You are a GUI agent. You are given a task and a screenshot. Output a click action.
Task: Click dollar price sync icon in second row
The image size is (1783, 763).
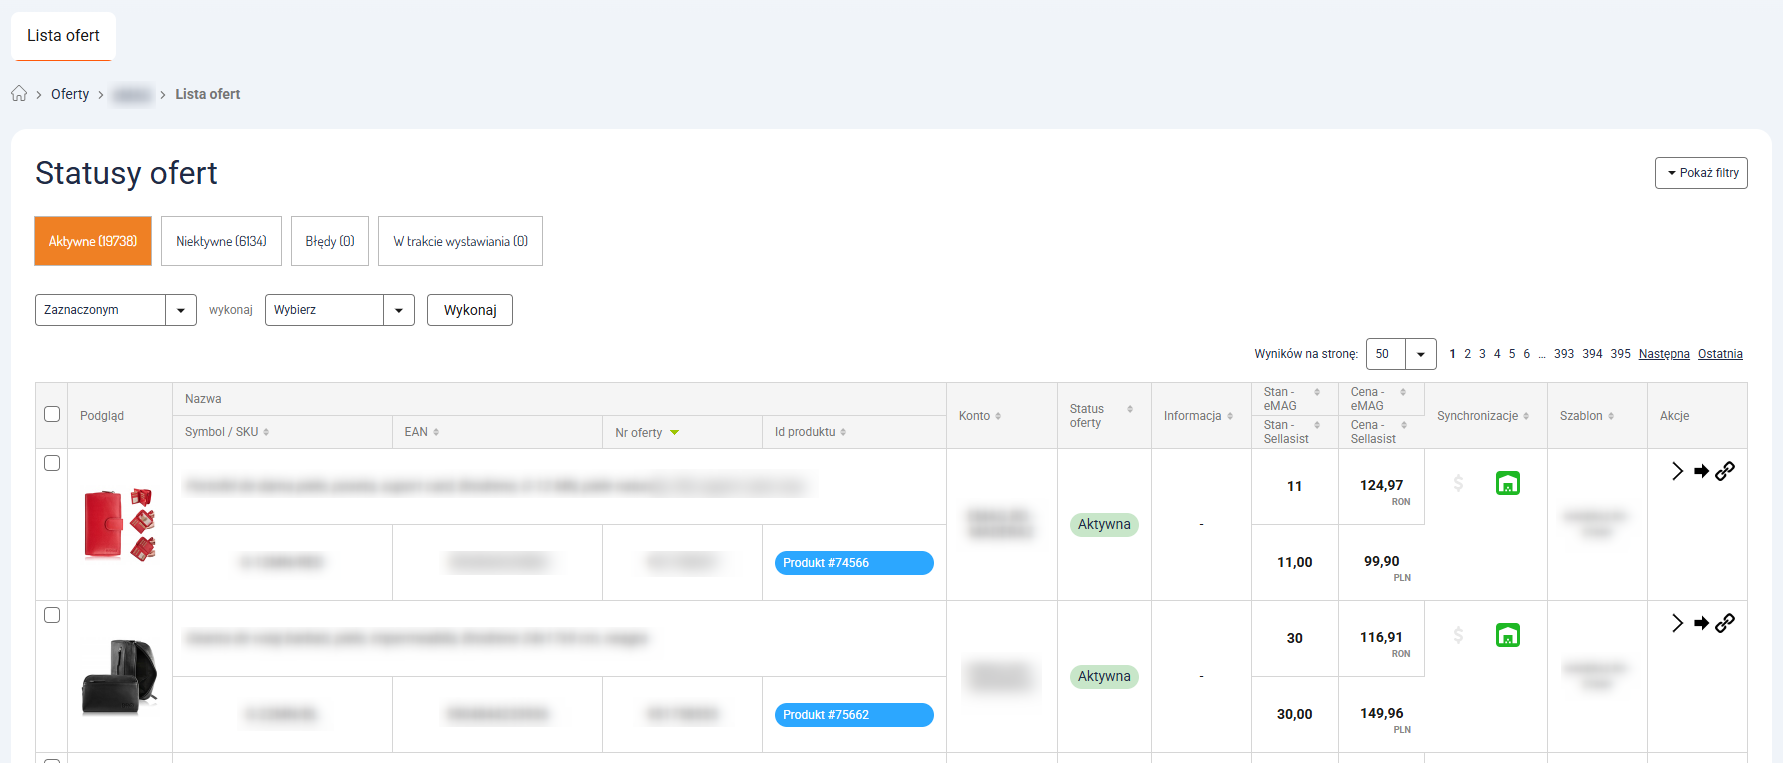1458,635
